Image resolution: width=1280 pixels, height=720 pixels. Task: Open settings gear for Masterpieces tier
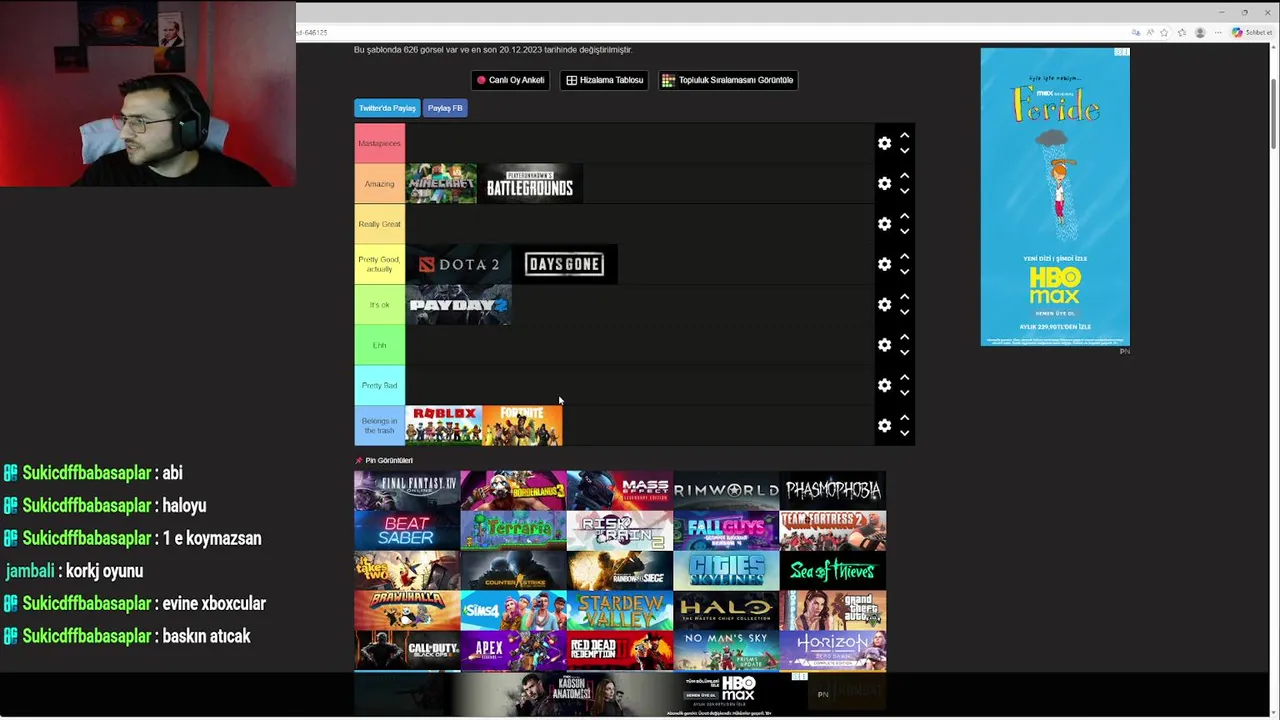point(884,143)
